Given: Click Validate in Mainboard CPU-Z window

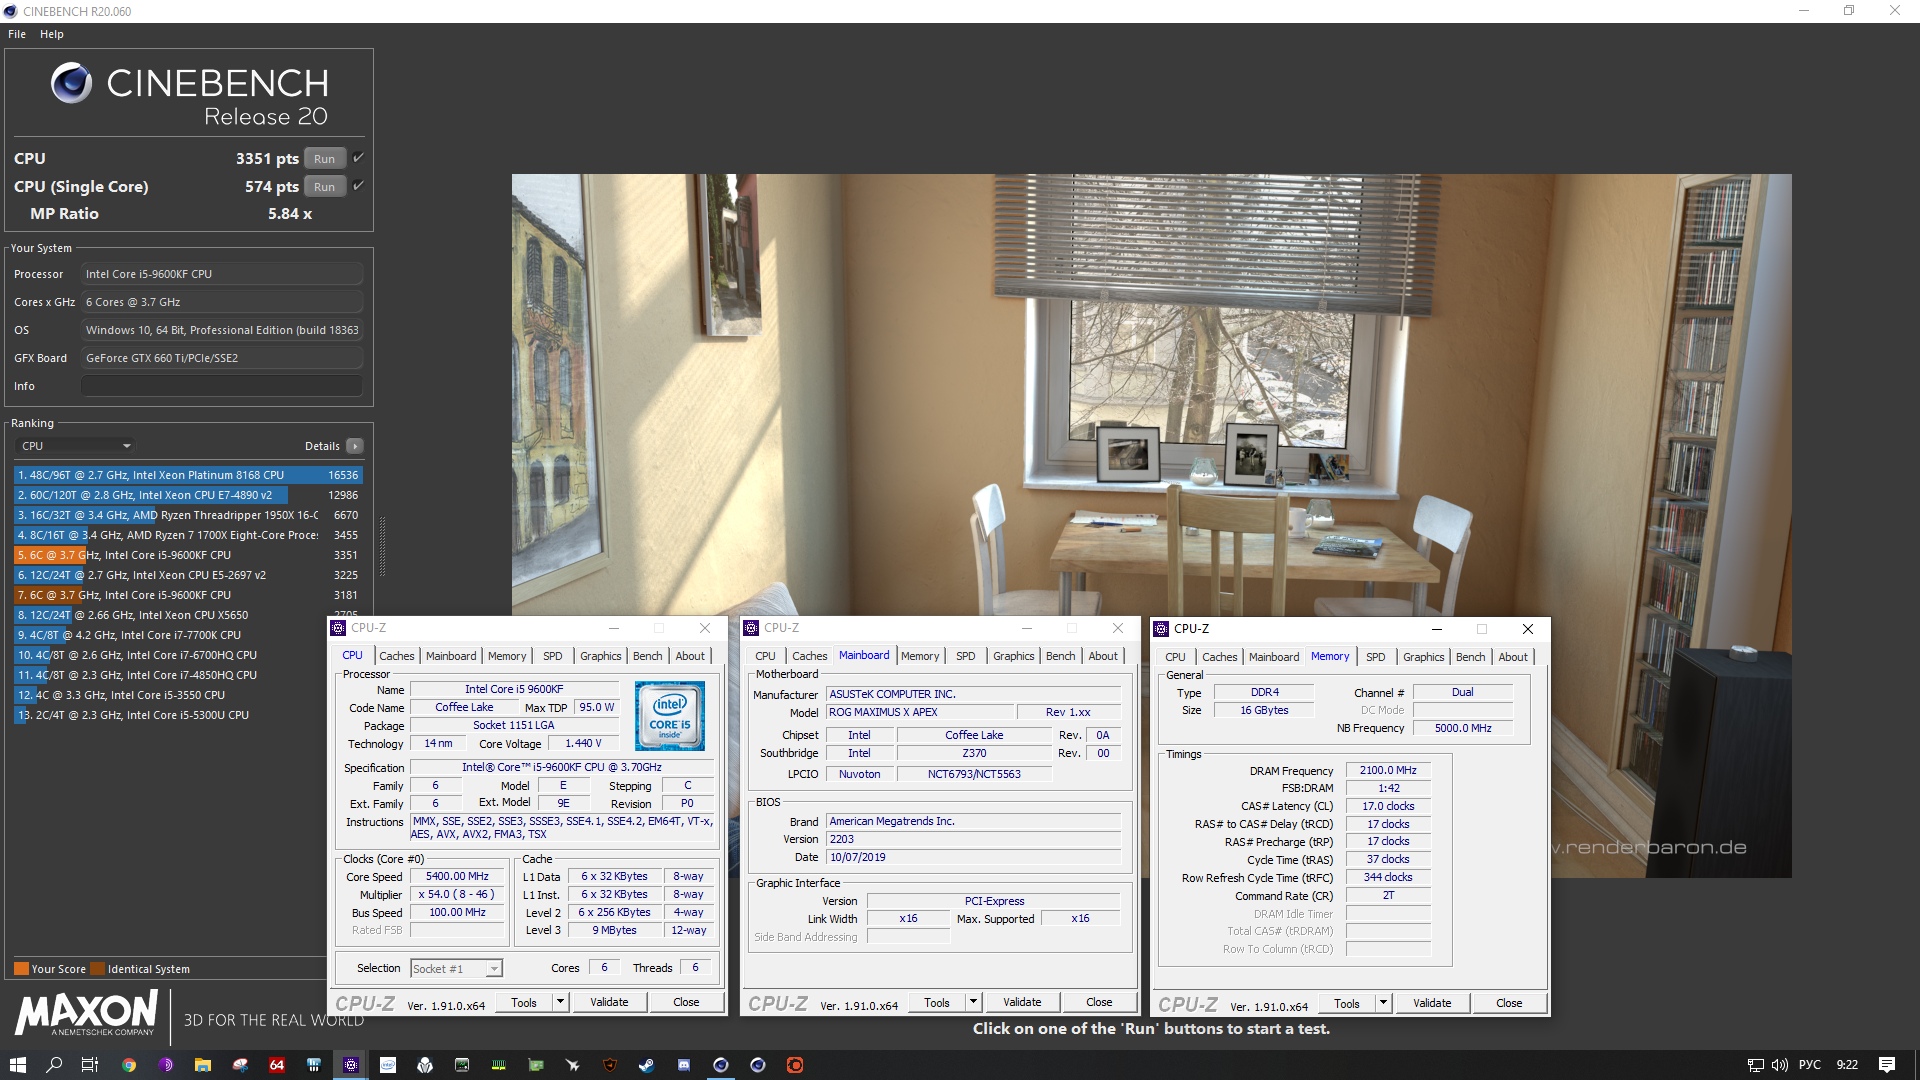Looking at the screenshot, I should [1022, 1002].
